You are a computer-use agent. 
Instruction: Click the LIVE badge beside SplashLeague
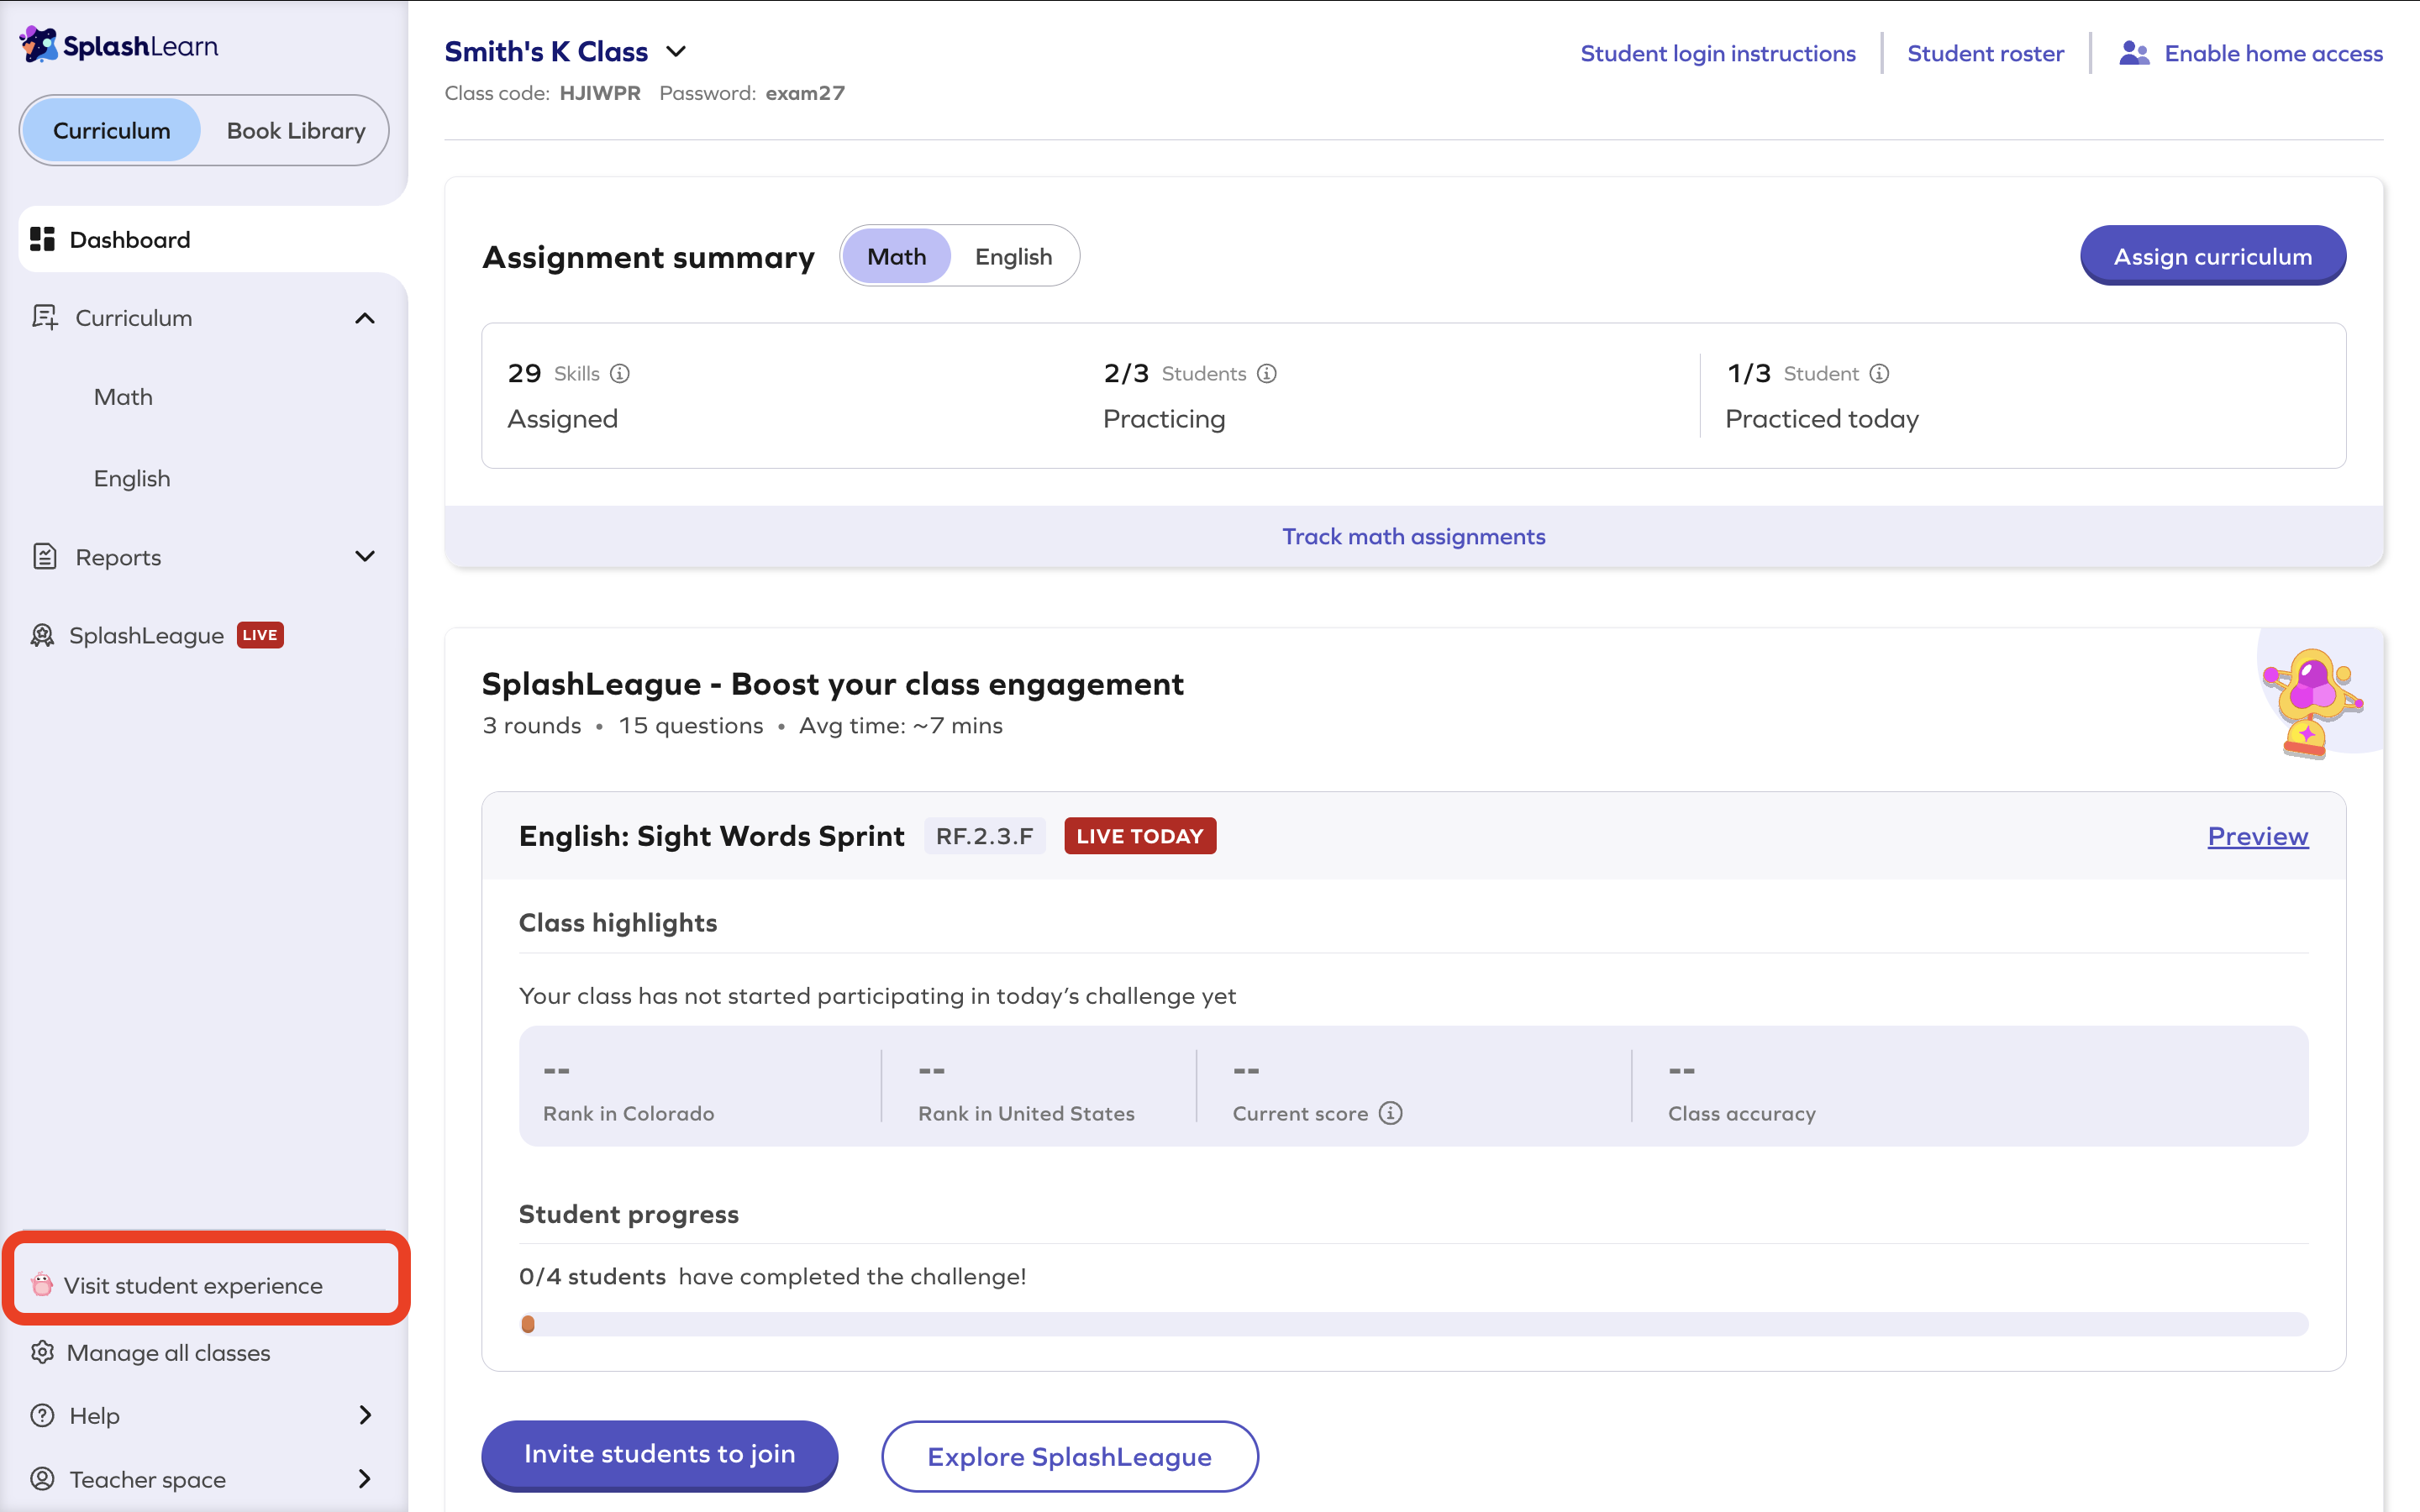point(260,635)
